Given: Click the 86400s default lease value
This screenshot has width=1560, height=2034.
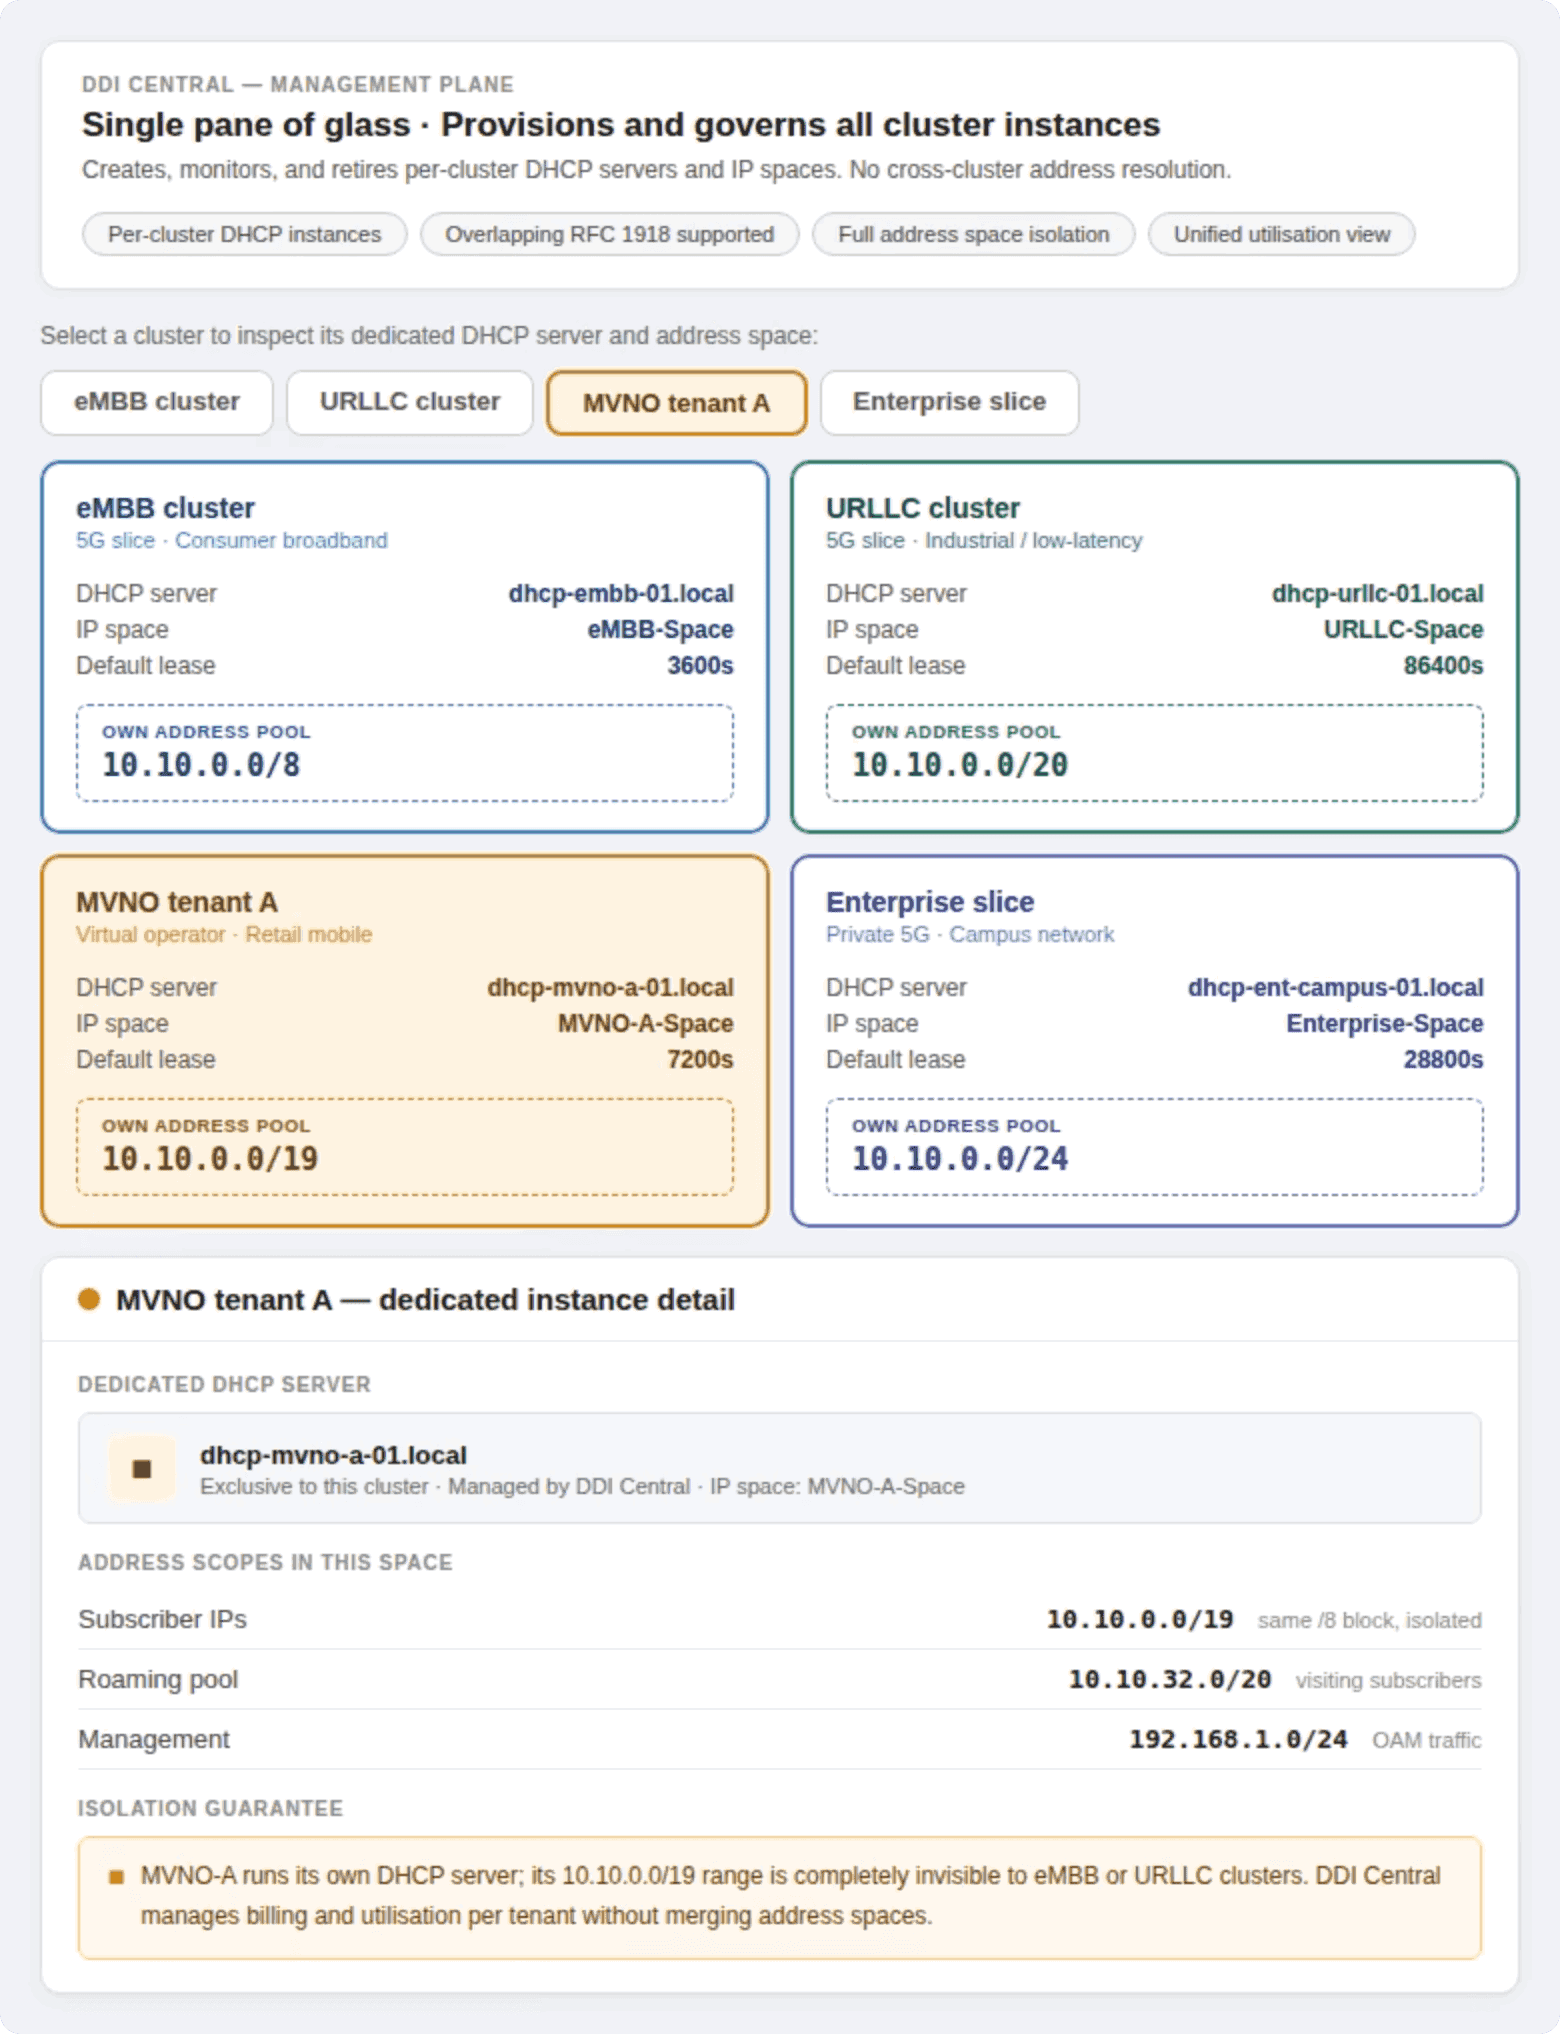Looking at the screenshot, I should pyautogui.click(x=1443, y=666).
